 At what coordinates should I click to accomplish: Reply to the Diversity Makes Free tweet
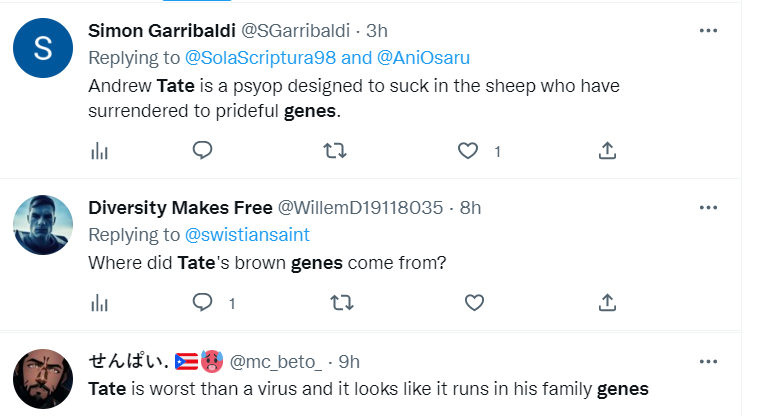(202, 302)
